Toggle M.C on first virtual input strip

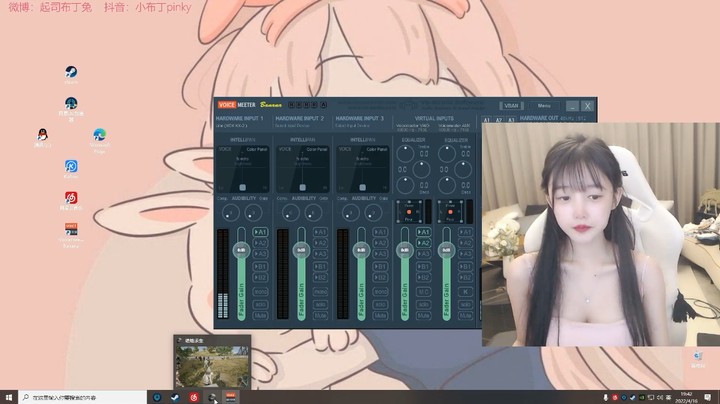[x=423, y=292]
